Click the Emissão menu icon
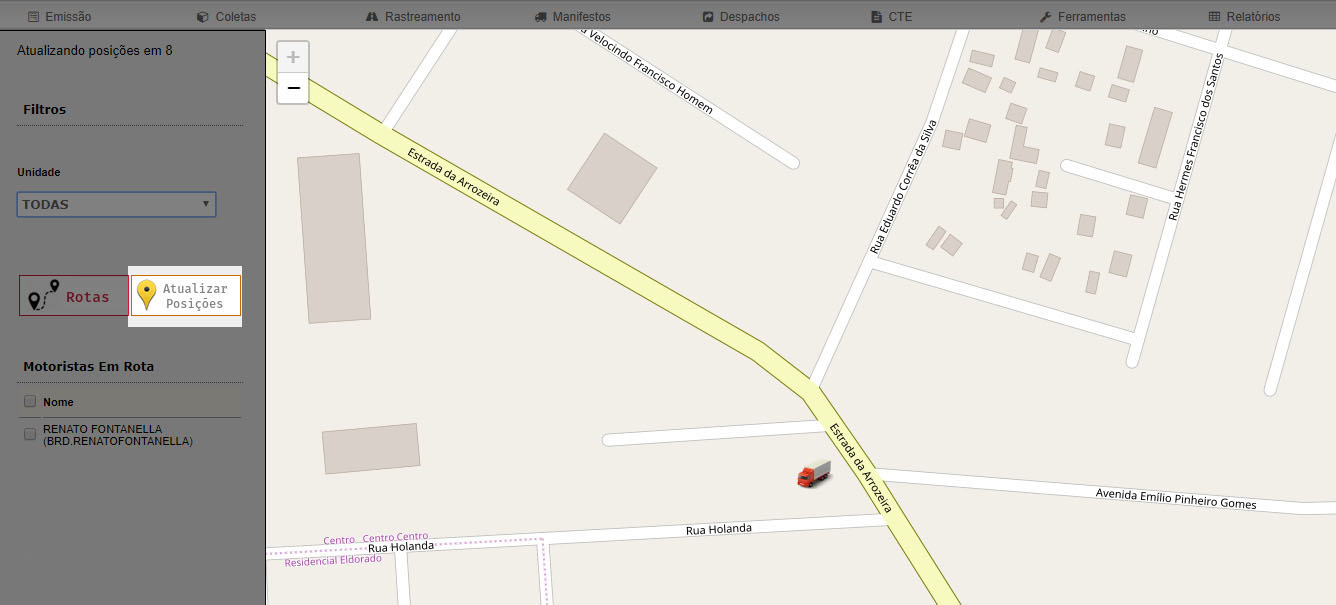Image resolution: width=1336 pixels, height=605 pixels. 34,17
